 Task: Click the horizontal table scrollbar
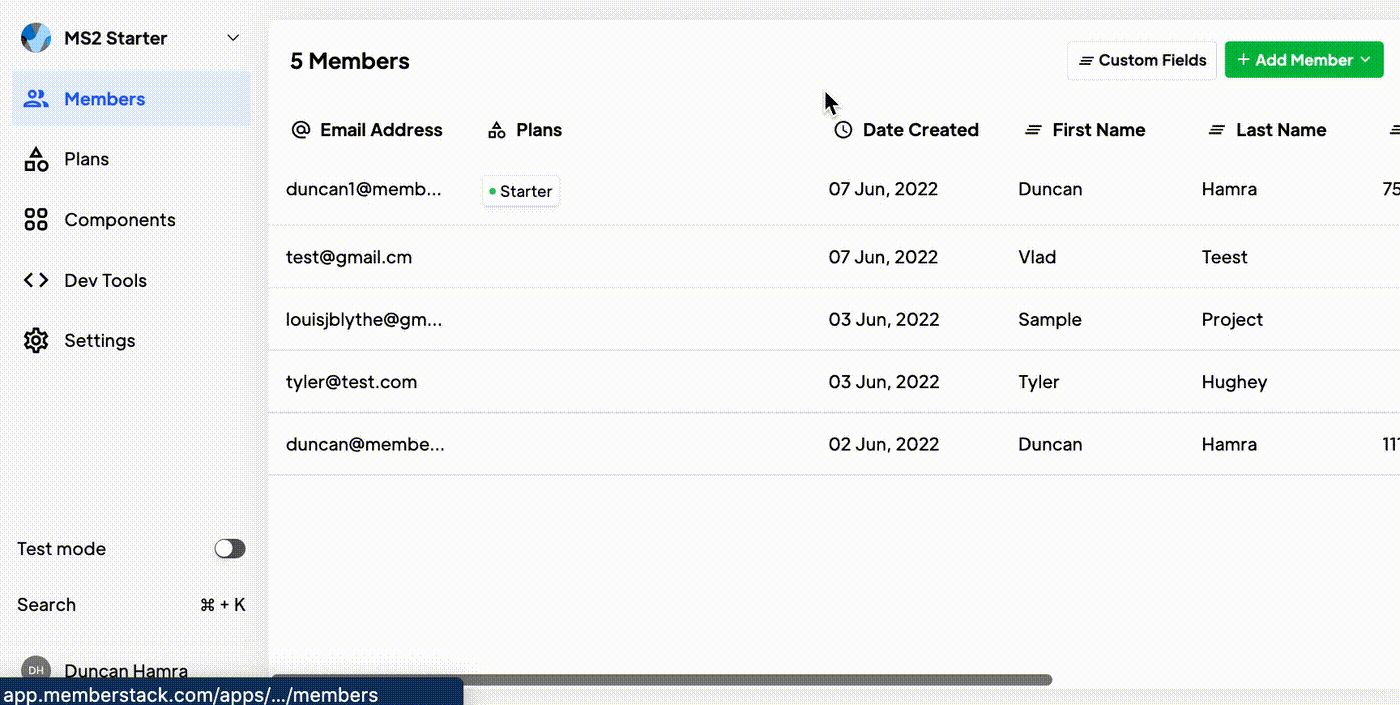tap(662, 680)
